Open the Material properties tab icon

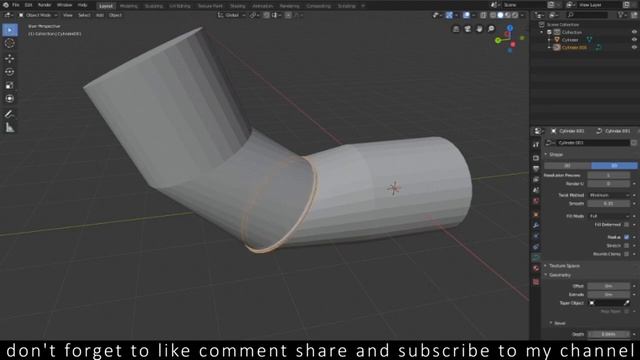536,269
